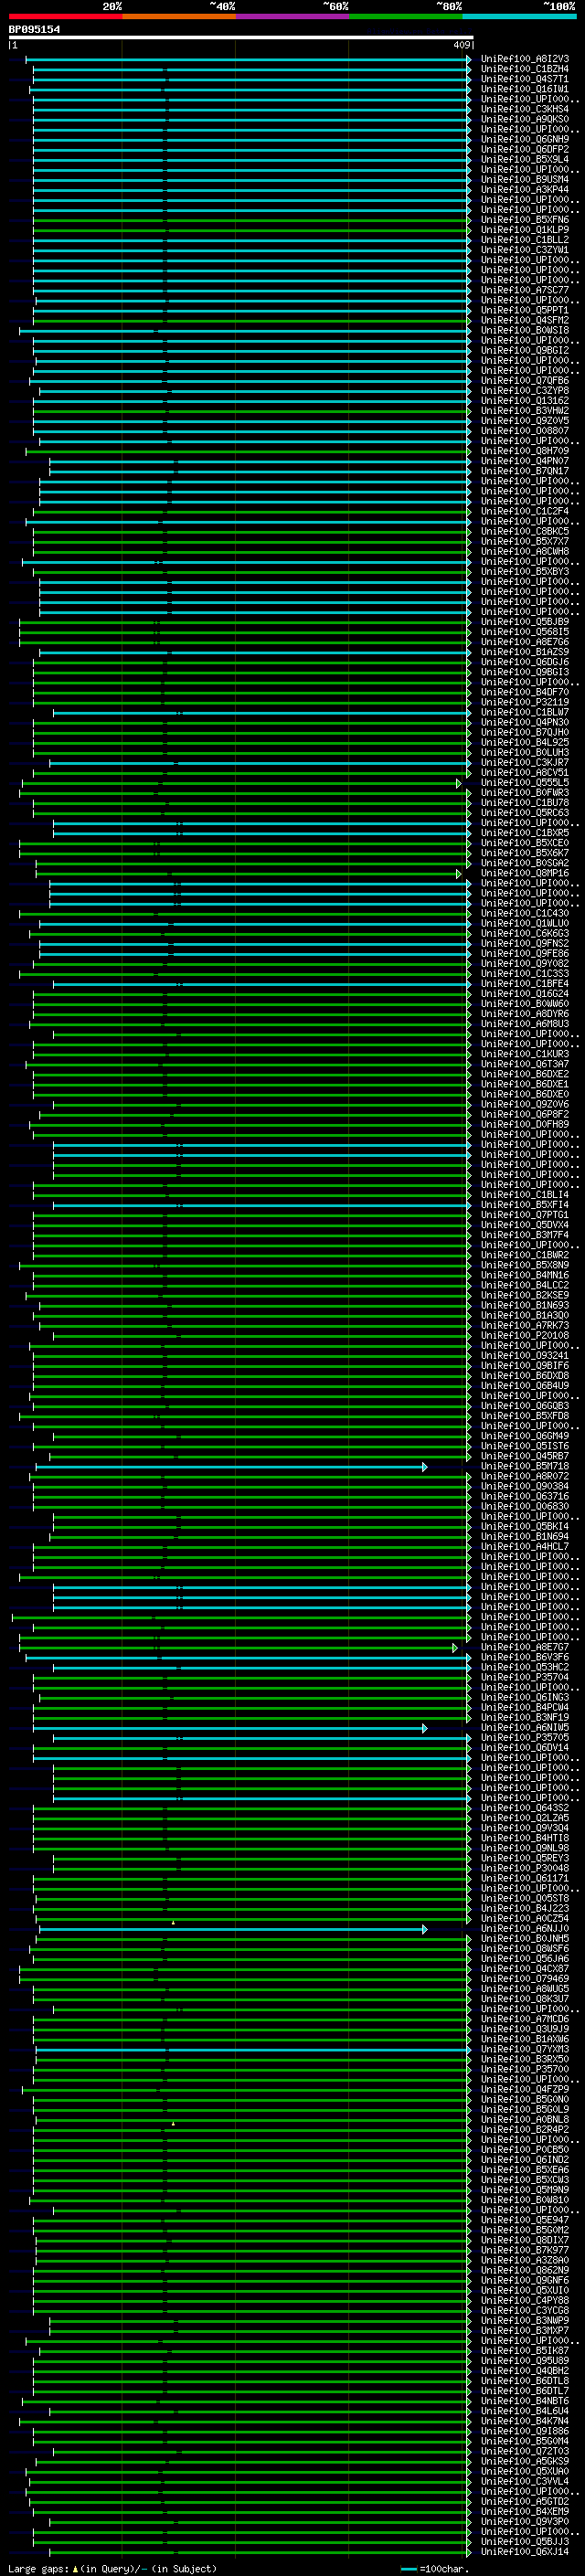The image size is (585, 2576).
Task: Open hit UniRef100_A8I2V3
Action: click(524, 59)
